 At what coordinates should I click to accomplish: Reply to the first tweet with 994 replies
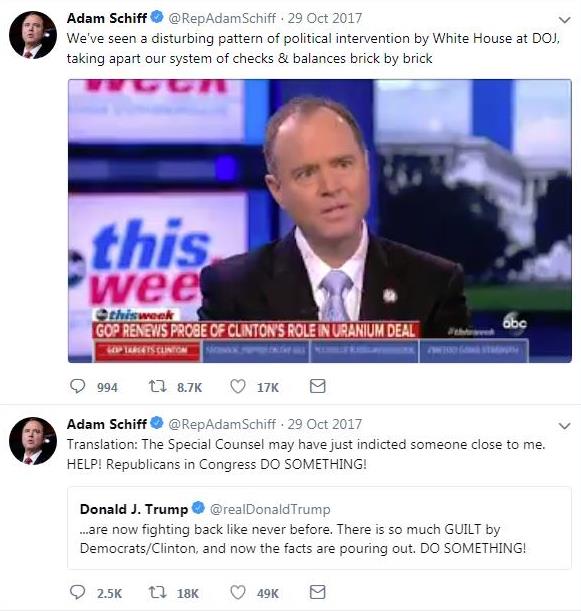point(77,387)
